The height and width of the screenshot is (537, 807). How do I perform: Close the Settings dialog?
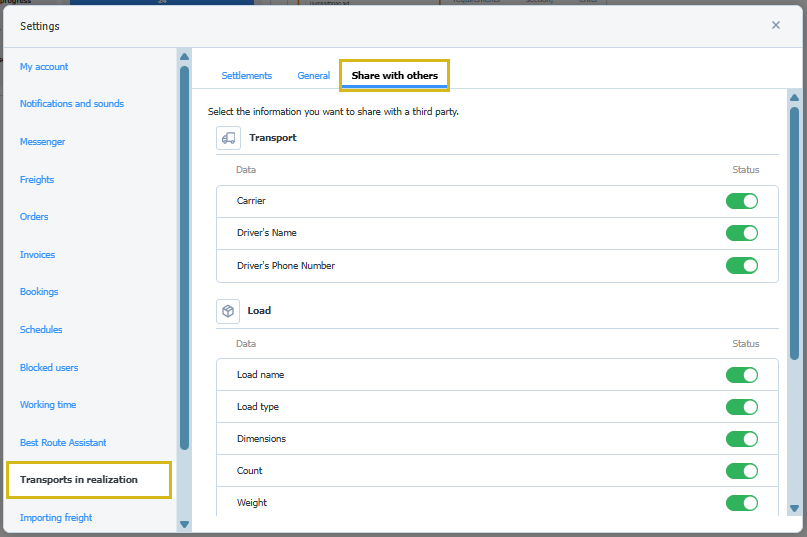tap(775, 25)
